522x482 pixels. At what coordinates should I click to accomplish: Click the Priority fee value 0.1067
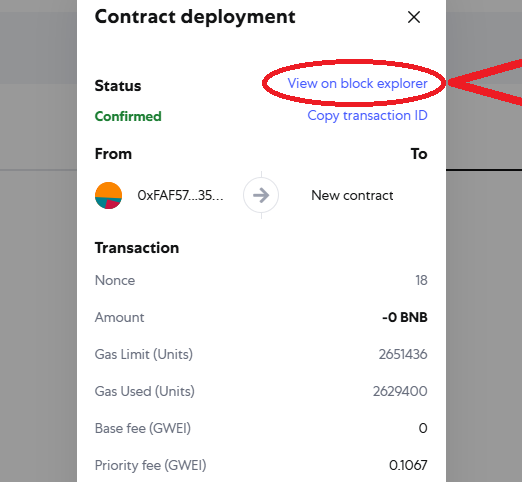pos(408,465)
